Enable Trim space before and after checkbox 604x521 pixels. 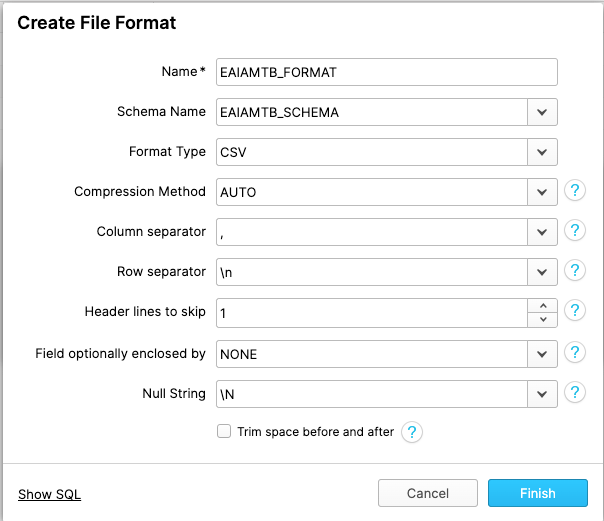224,431
